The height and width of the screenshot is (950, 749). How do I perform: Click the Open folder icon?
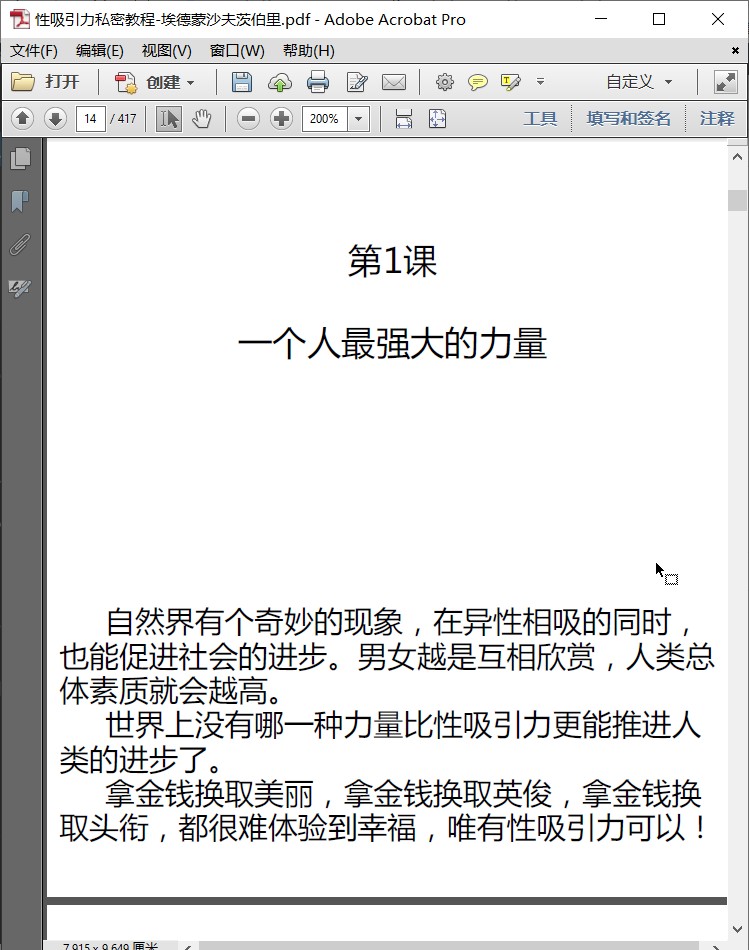tap(24, 82)
